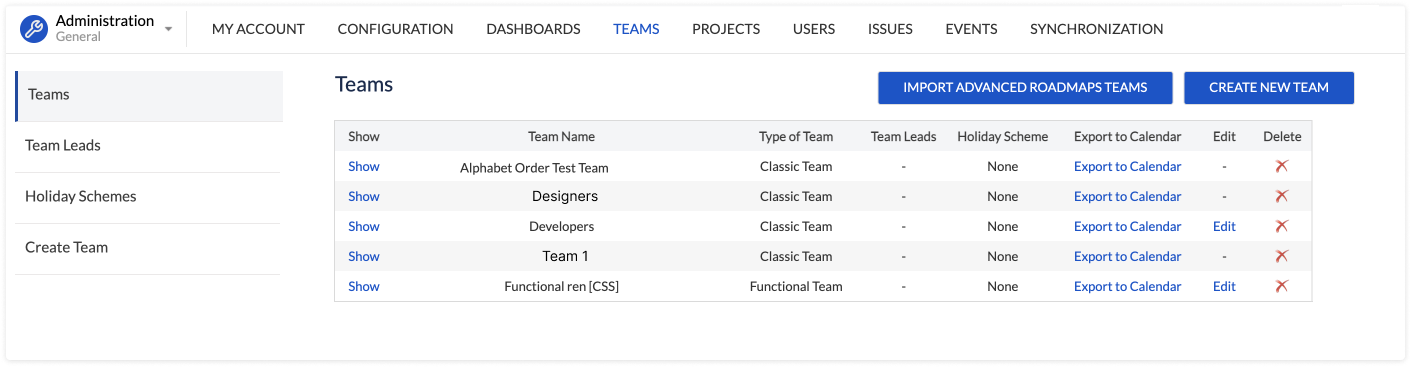1411x367 pixels.
Task: Expand the Administration General dropdown arrow
Action: click(x=168, y=29)
